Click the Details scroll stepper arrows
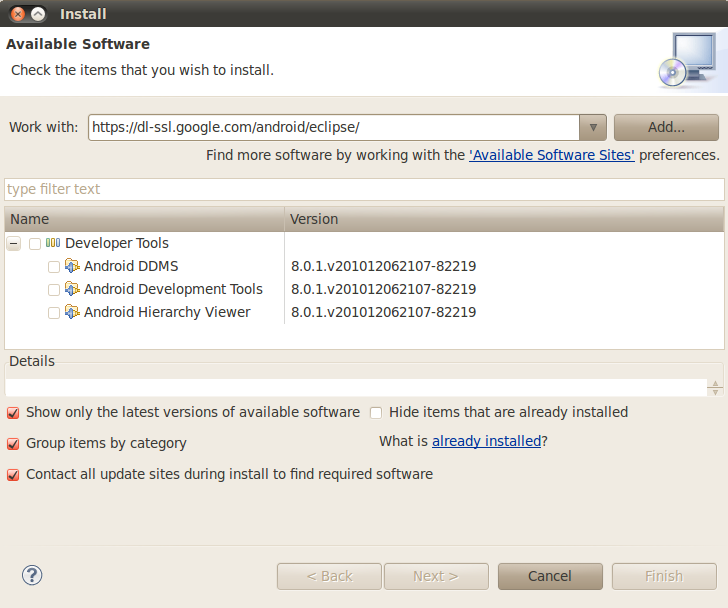The height and width of the screenshot is (608, 728). pyautogui.click(x=714, y=388)
